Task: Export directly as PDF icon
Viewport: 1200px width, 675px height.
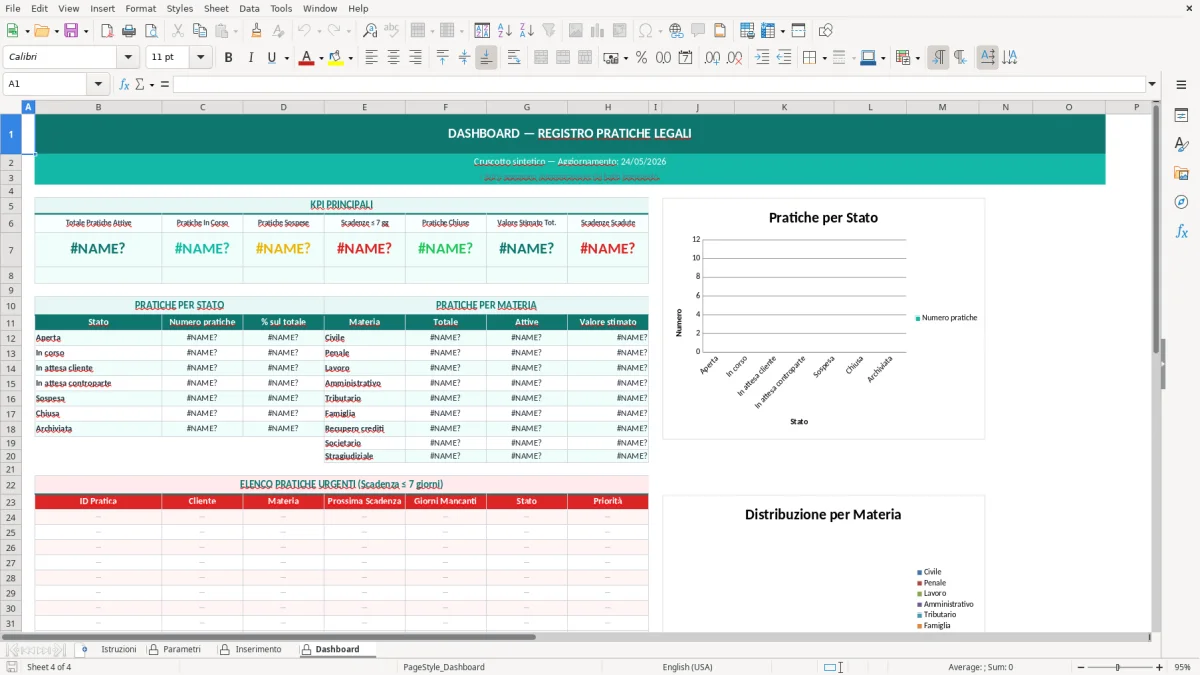Action: point(107,31)
